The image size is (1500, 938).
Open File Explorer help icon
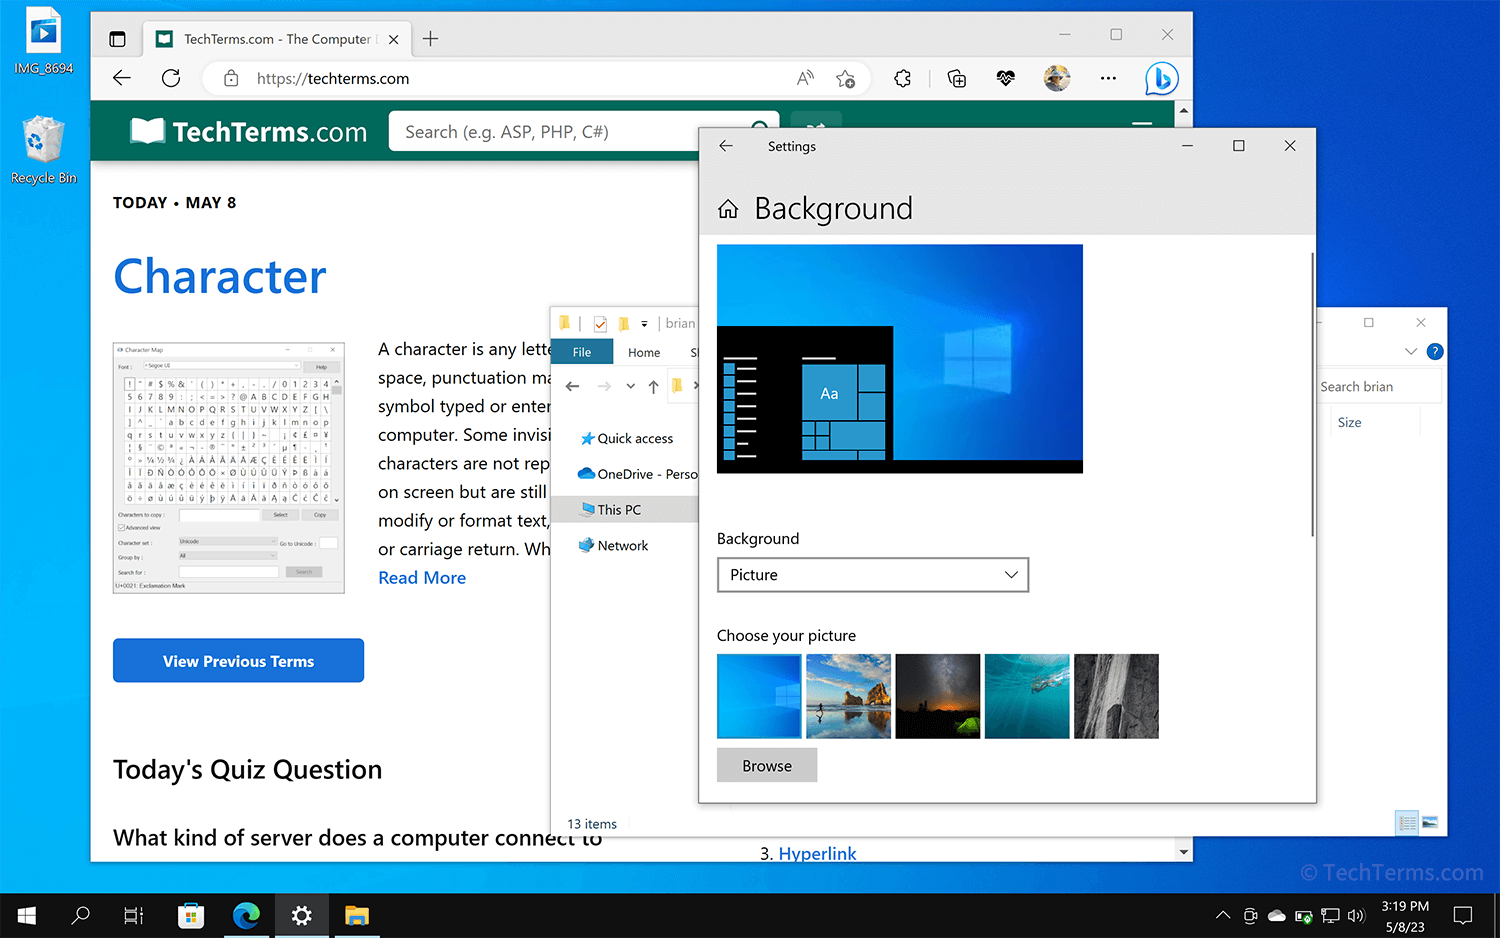coord(1435,351)
